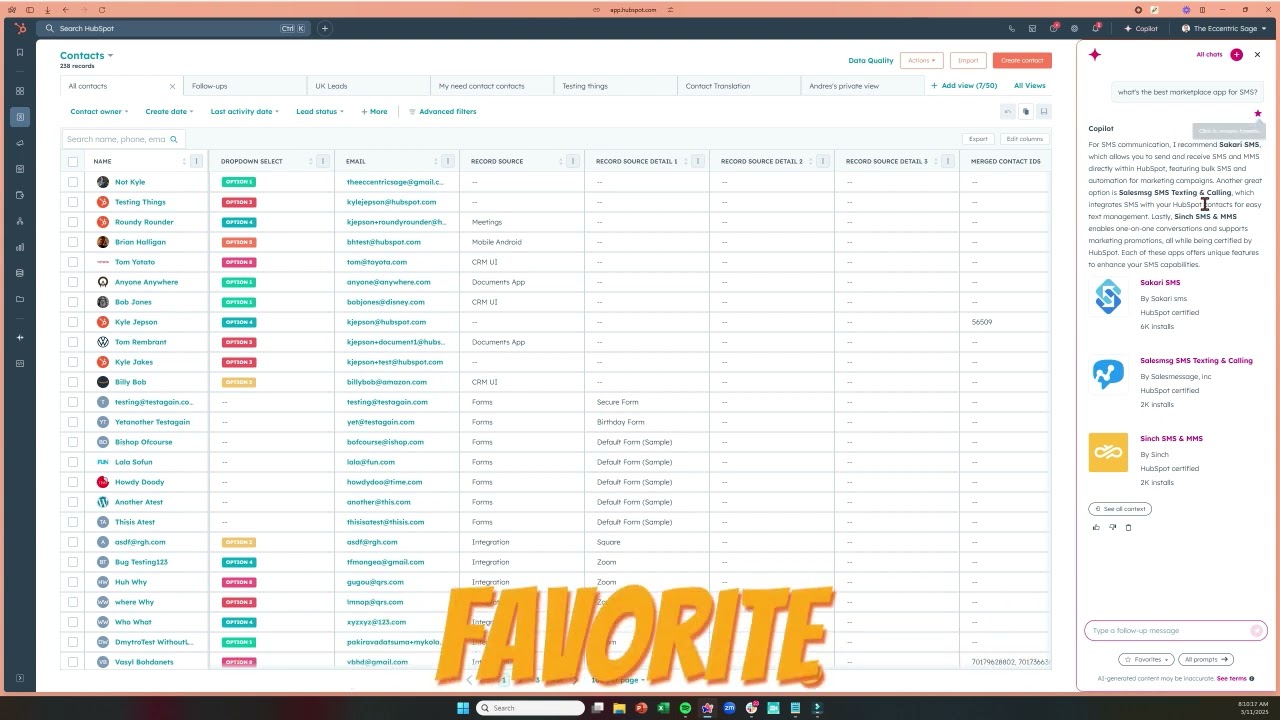Click the phone calling icon in top bar
The height and width of the screenshot is (720, 1280).
tap(1012, 29)
